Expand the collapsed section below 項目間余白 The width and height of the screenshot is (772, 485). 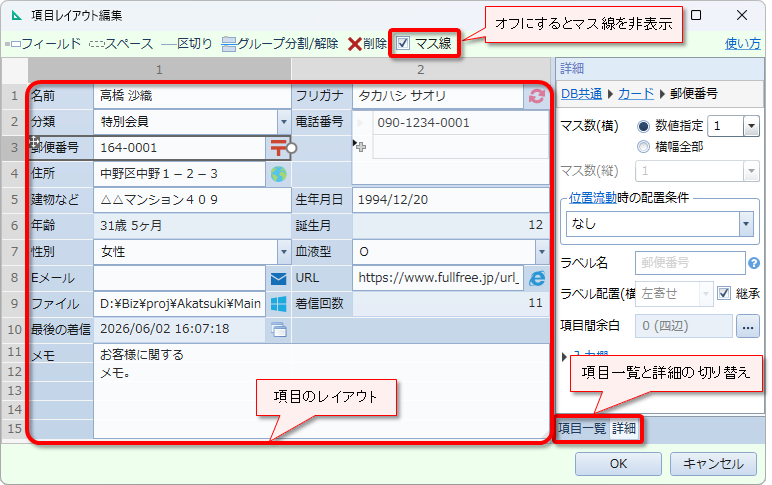(564, 356)
